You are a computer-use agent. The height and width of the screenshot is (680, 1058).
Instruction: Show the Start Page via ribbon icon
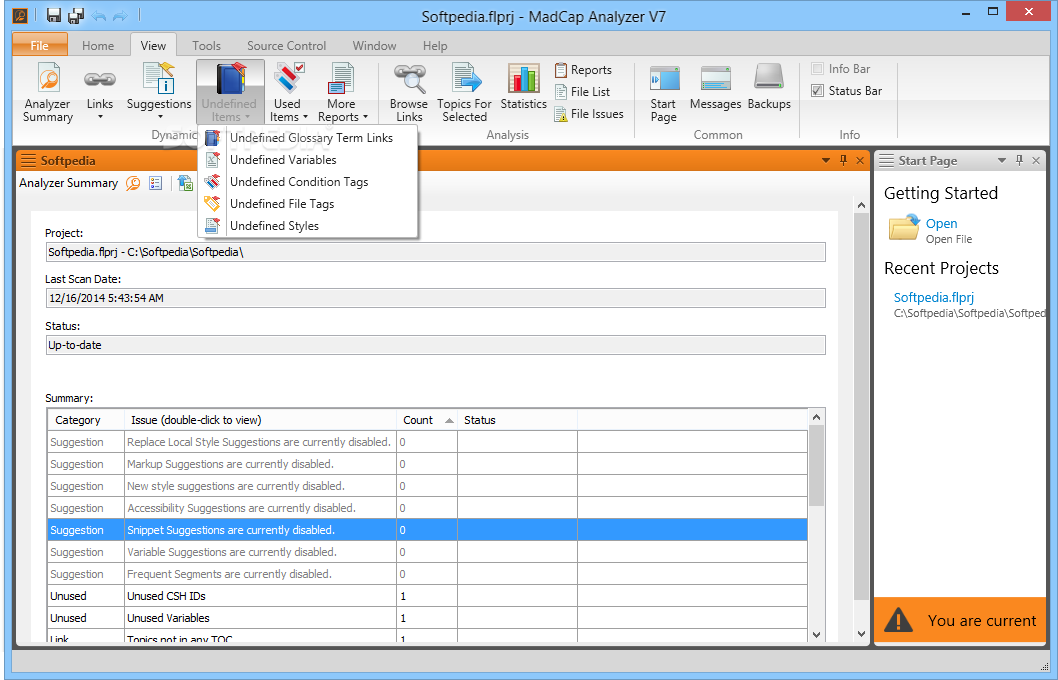pyautogui.click(x=663, y=92)
